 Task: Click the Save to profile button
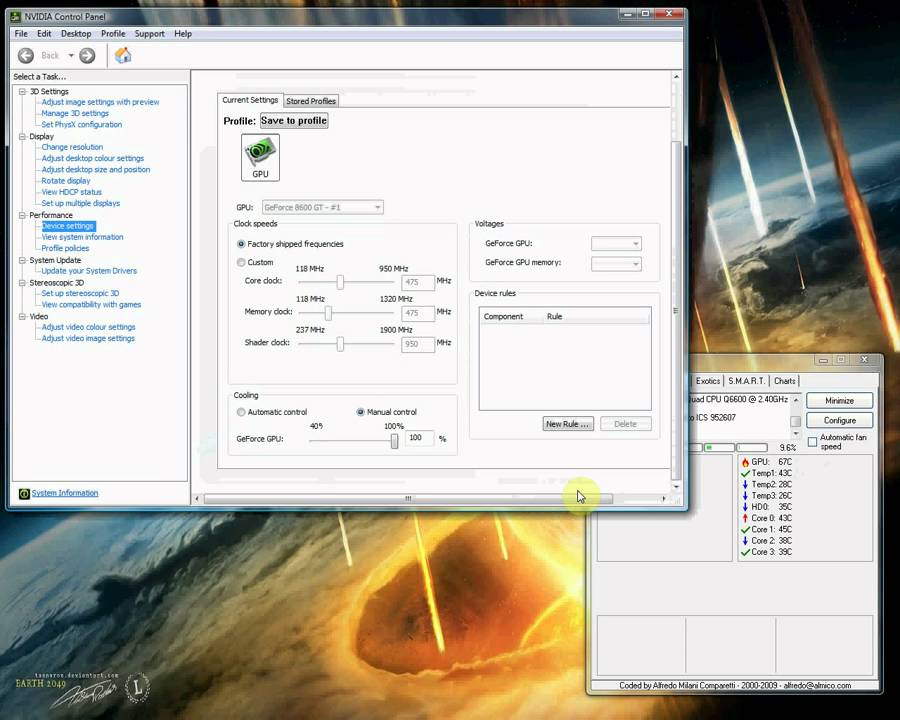(293, 121)
